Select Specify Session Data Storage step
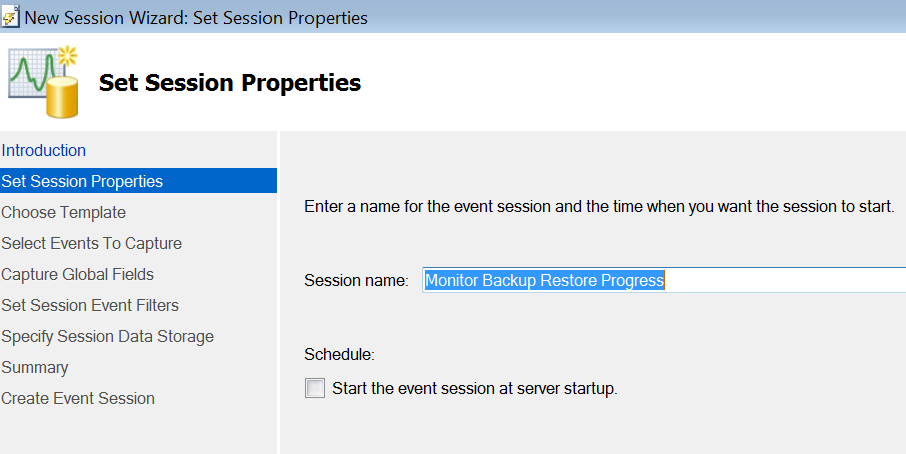Image resolution: width=906 pixels, height=454 pixels. [x=107, y=336]
